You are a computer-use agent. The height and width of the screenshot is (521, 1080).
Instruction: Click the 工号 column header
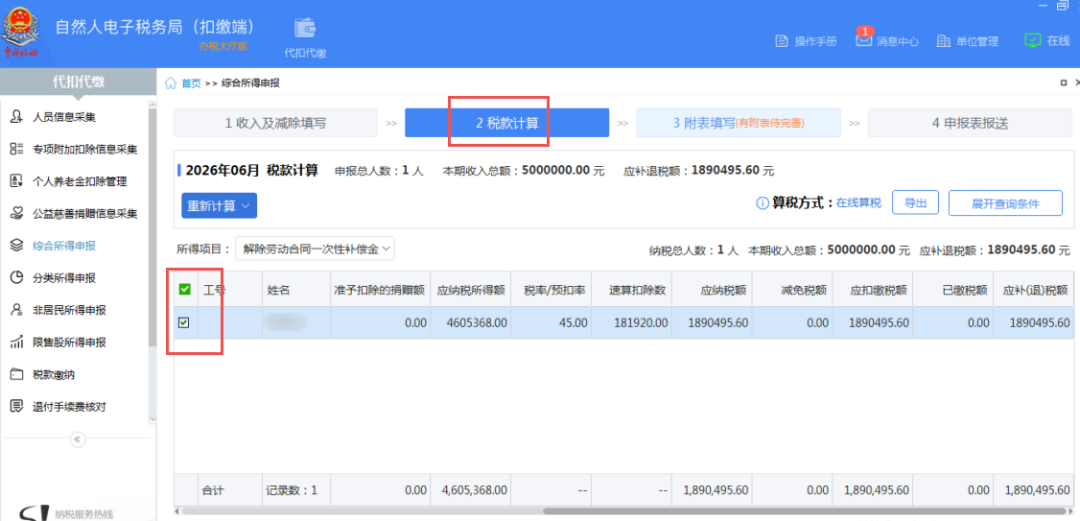point(230,289)
